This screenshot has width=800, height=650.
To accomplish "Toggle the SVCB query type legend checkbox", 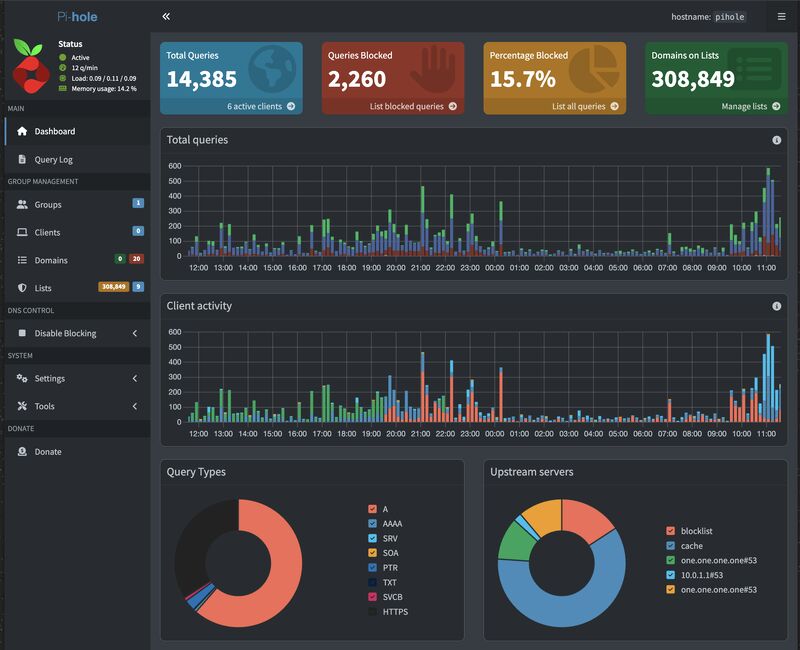I will pyautogui.click(x=372, y=597).
